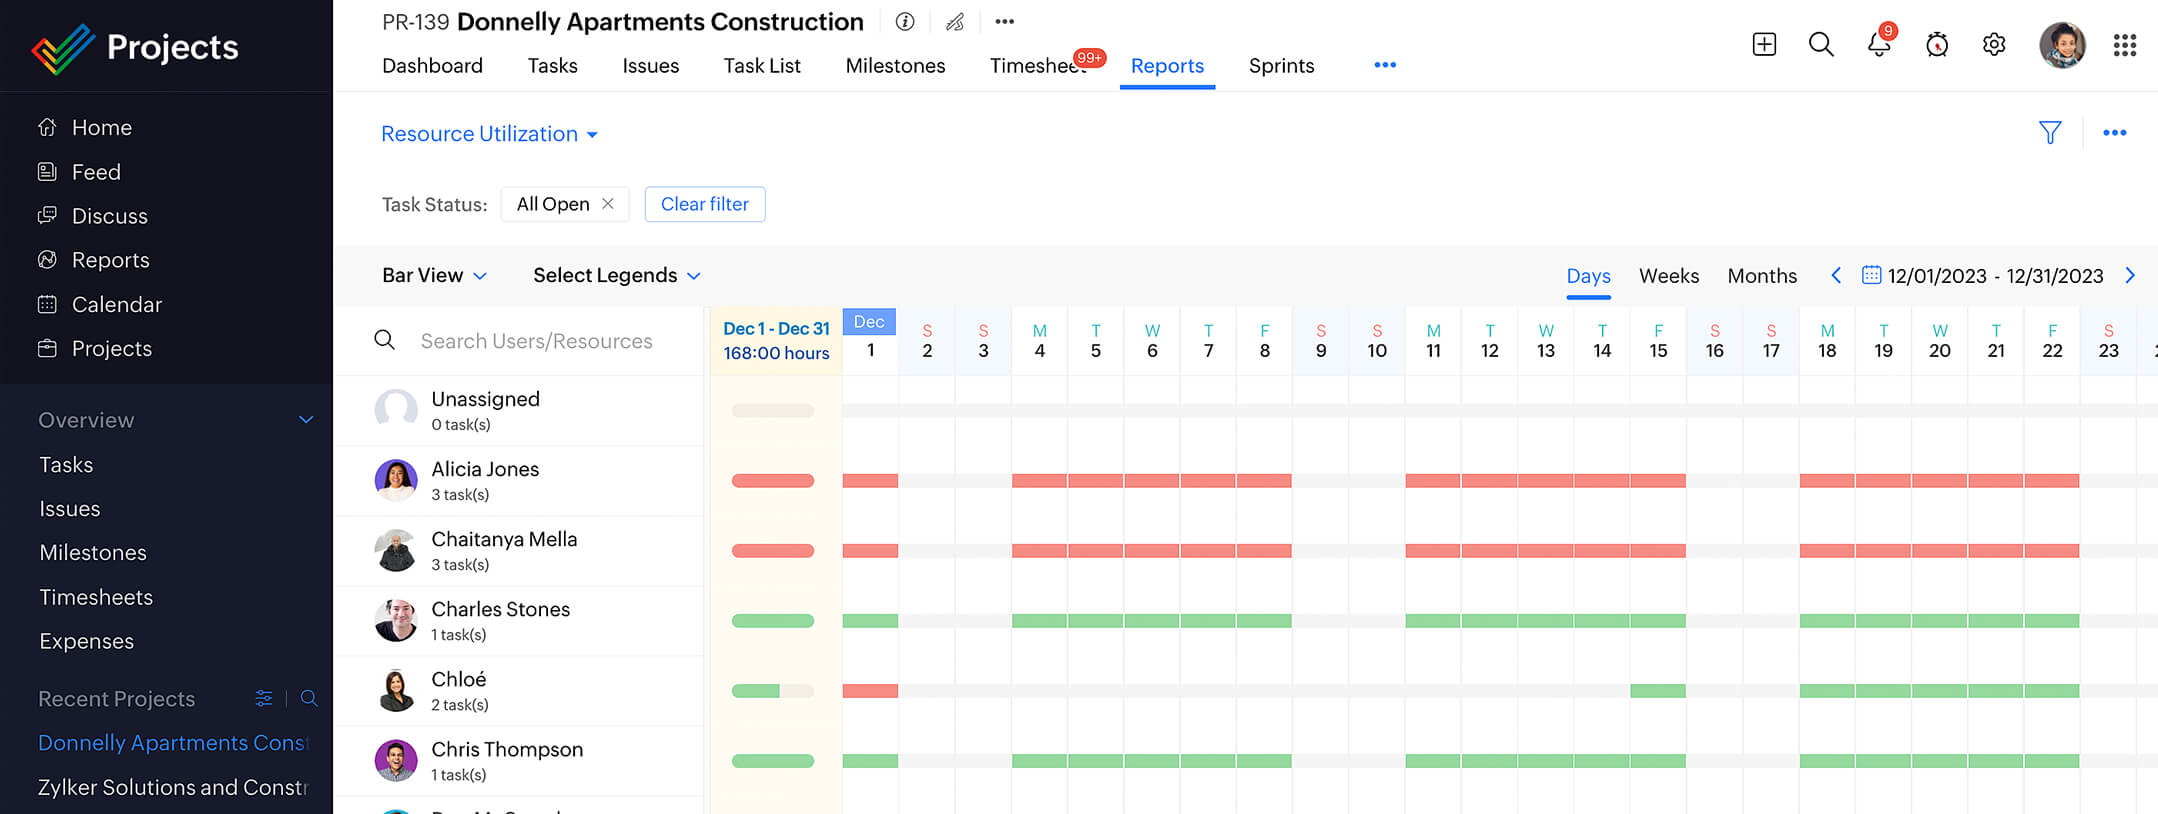
Task: Click the project info icon
Action: (905, 22)
